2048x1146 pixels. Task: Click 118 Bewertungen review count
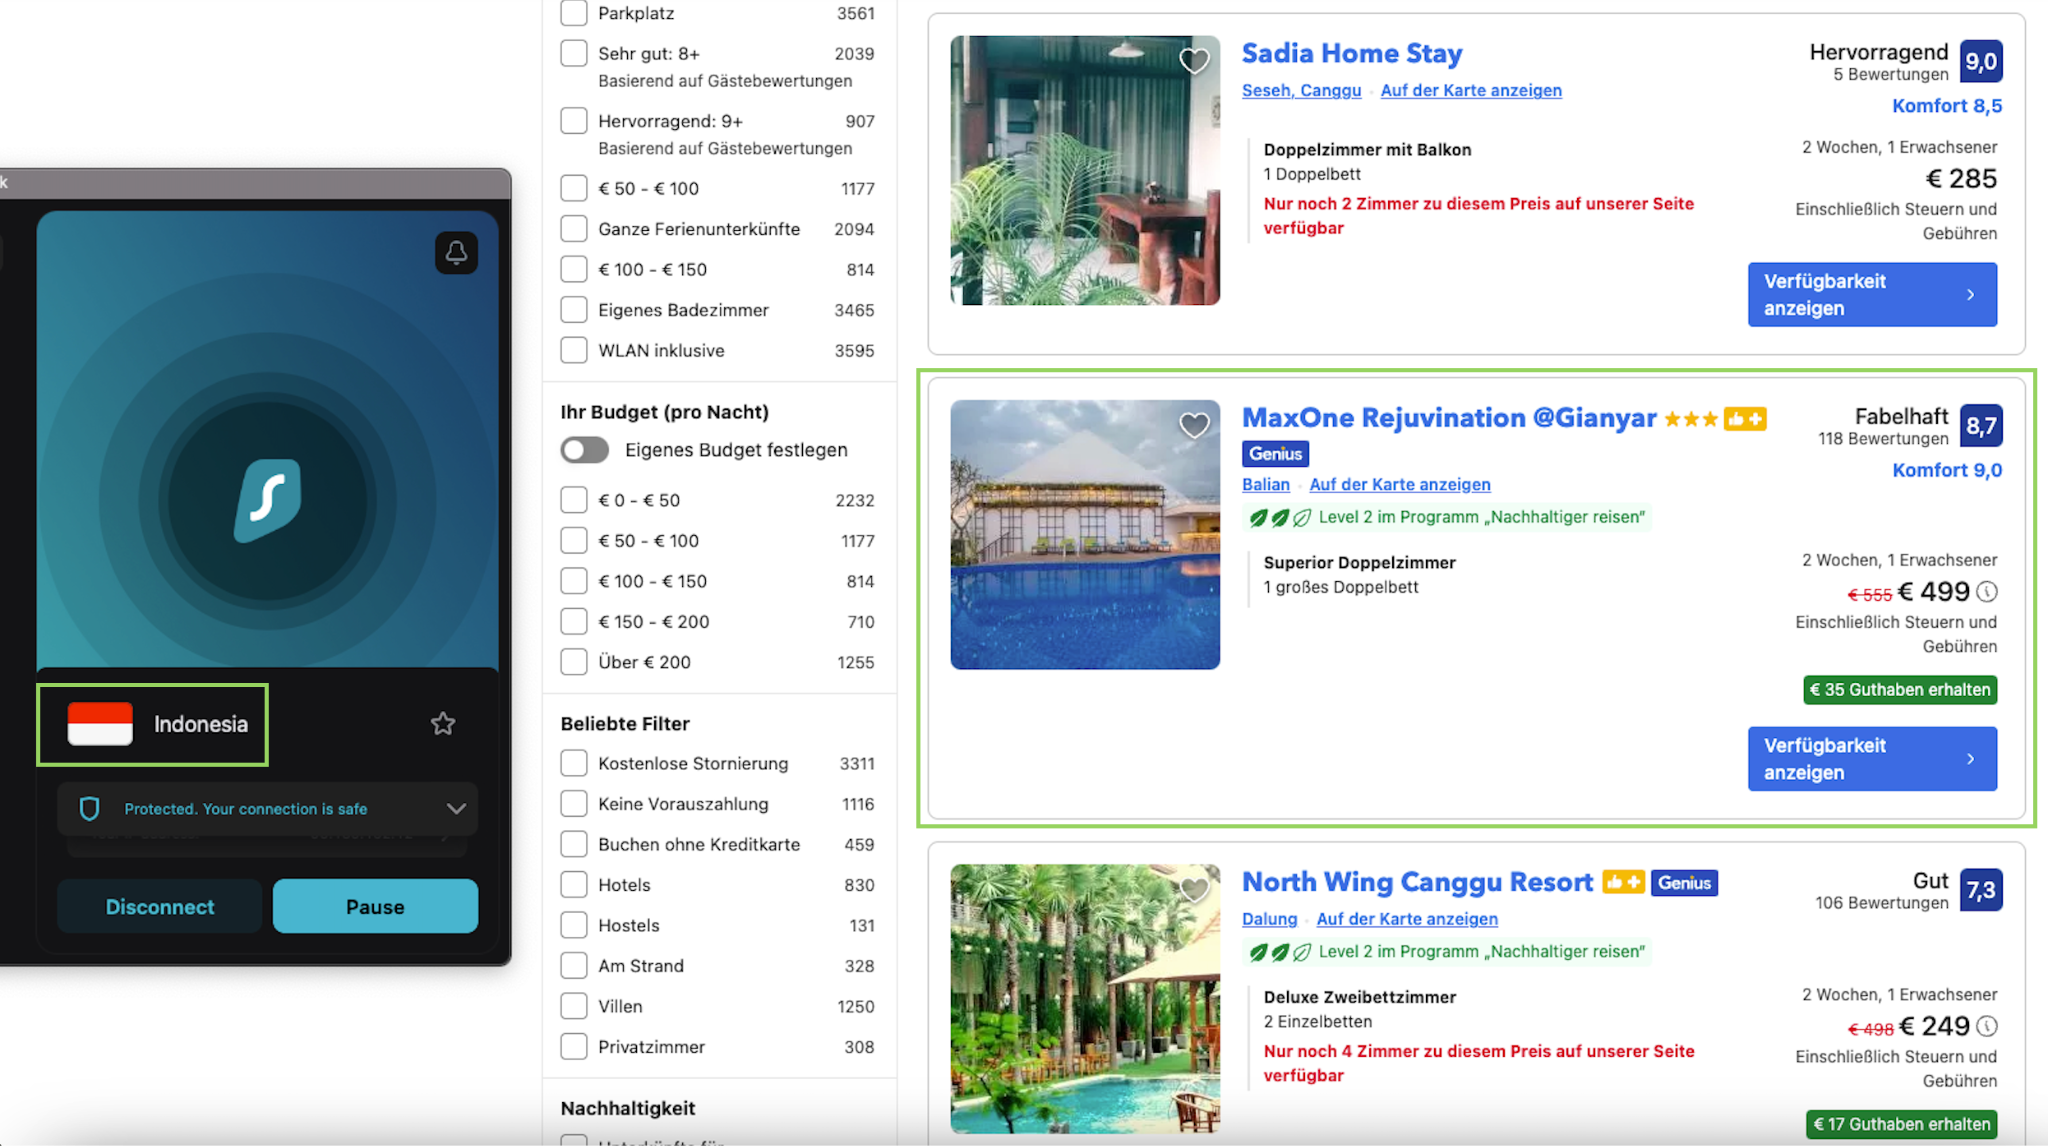click(1883, 439)
